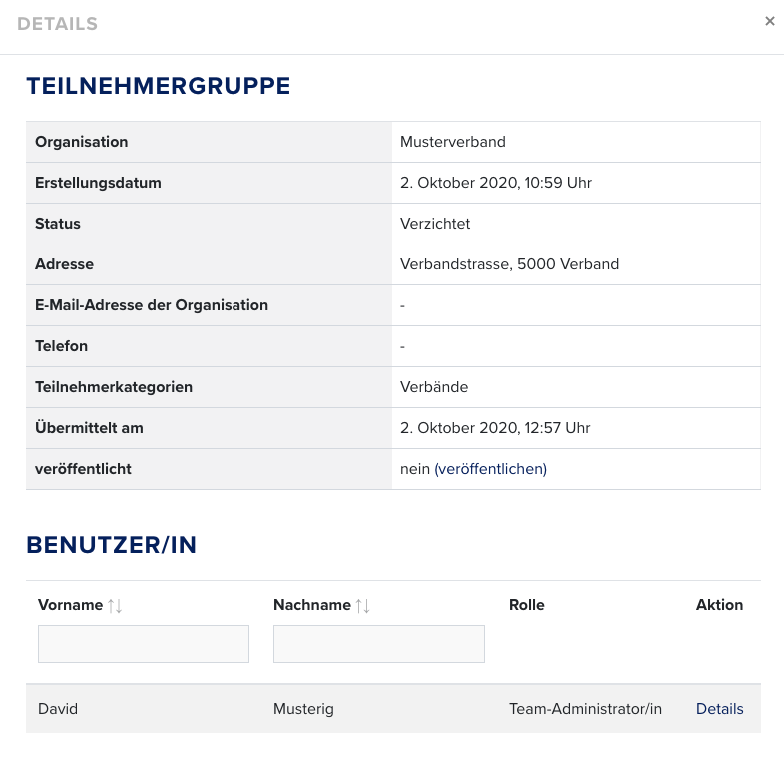Click the Vorname column header
784x757 pixels.
[x=70, y=605]
